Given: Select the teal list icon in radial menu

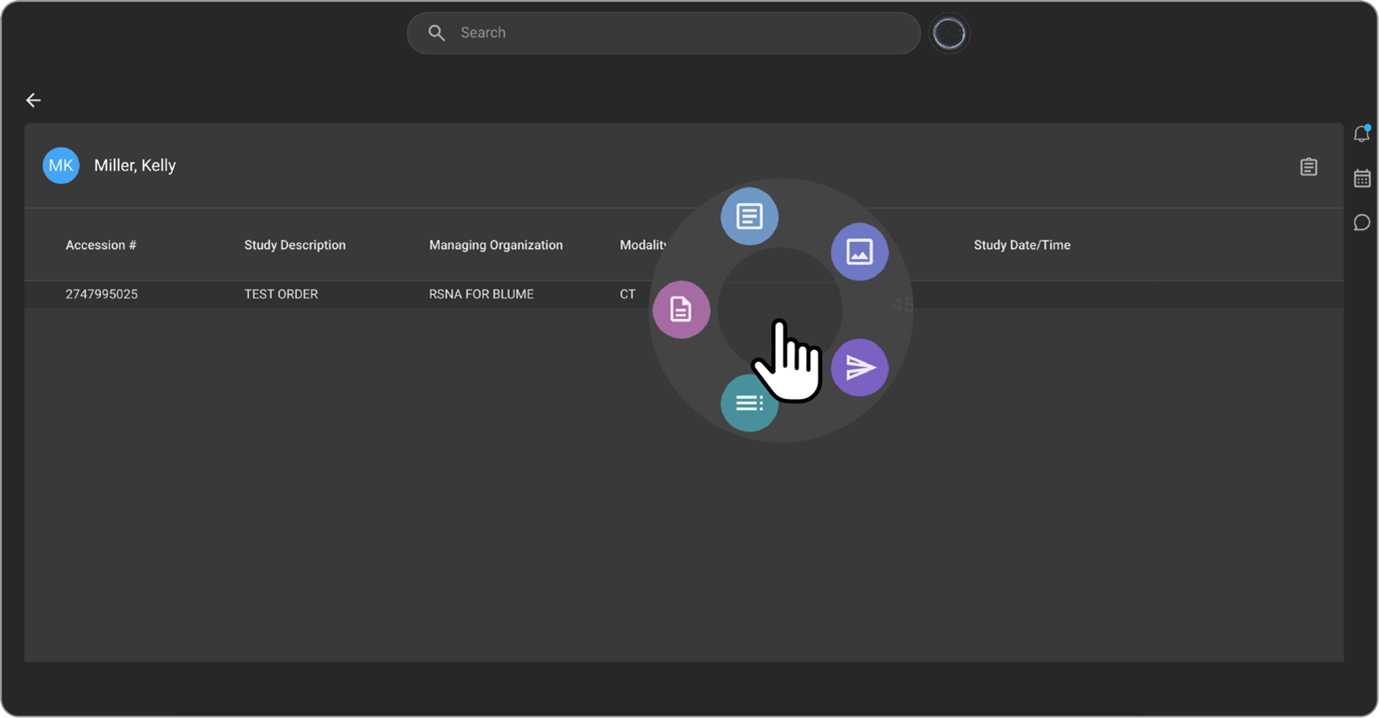Looking at the screenshot, I should point(749,403).
